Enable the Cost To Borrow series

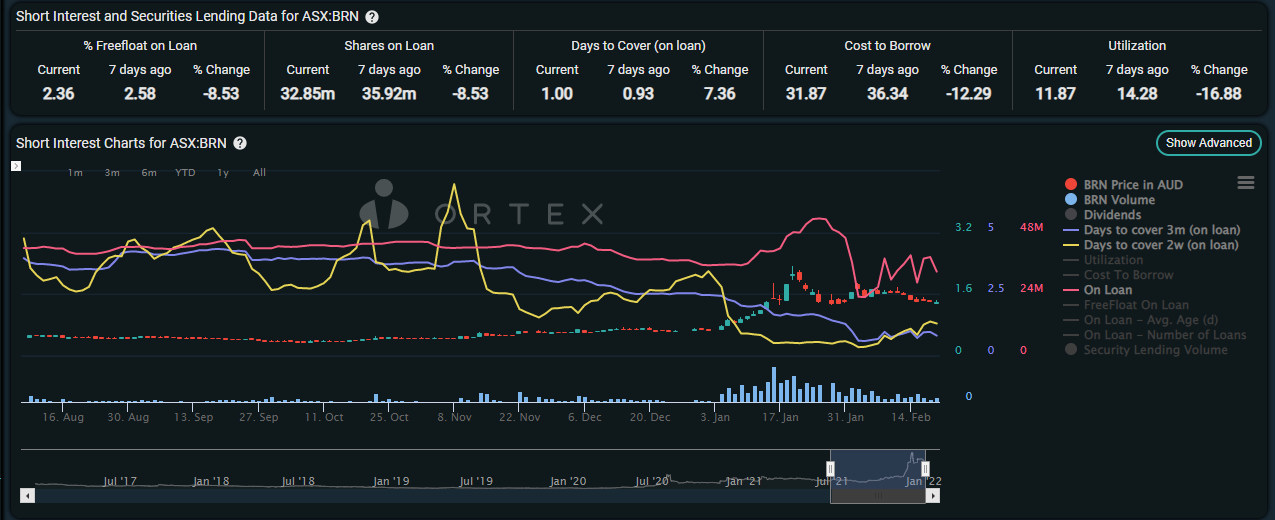(1118, 275)
